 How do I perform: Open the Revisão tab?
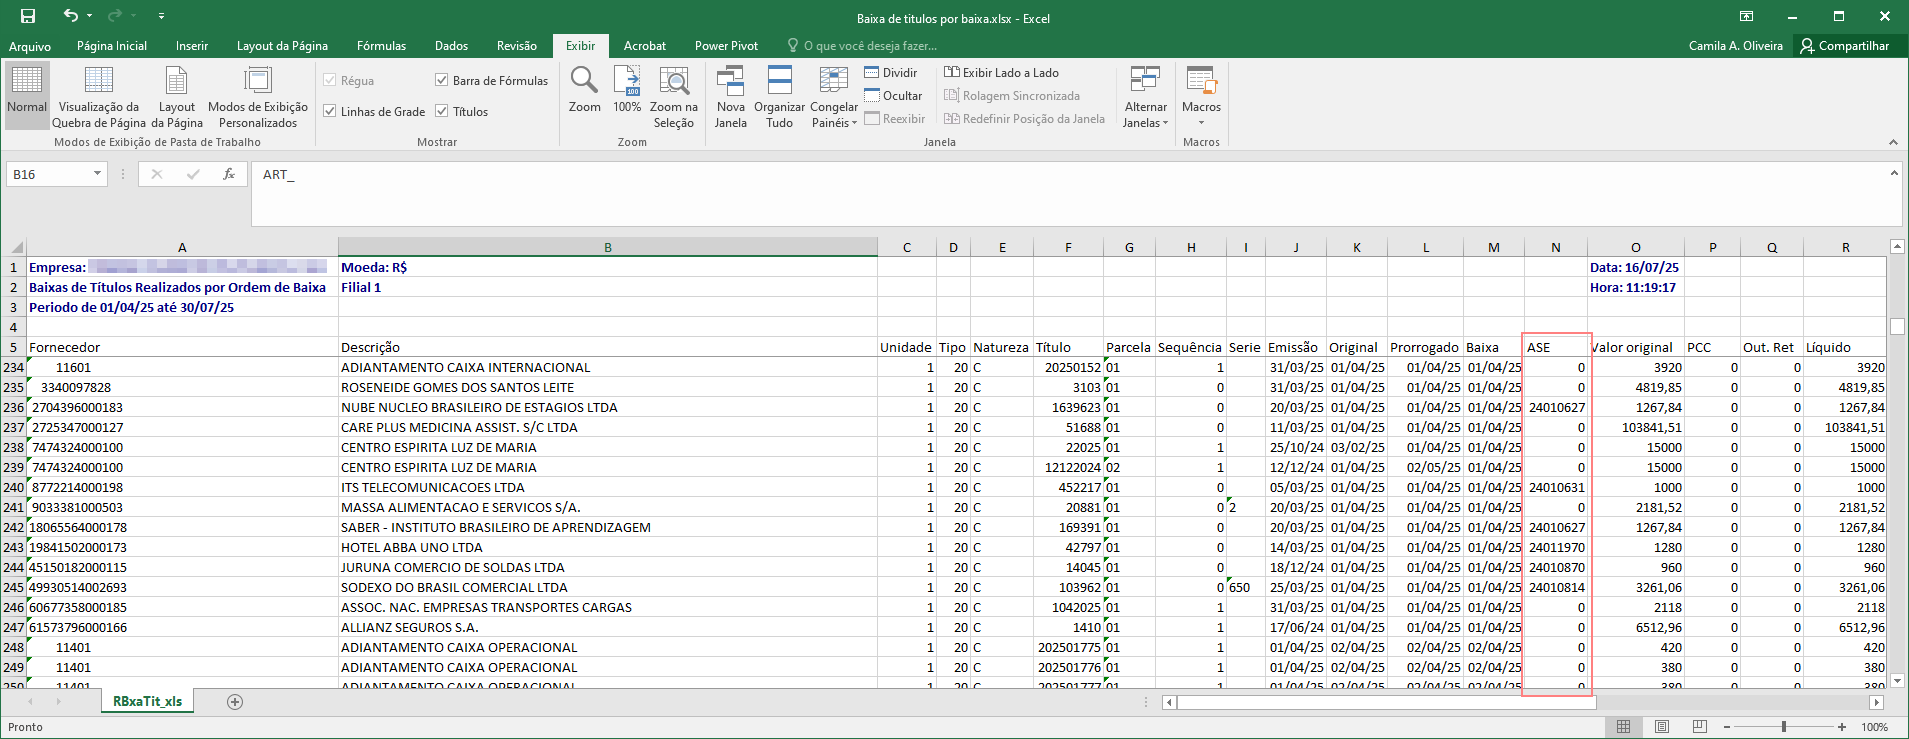[517, 46]
